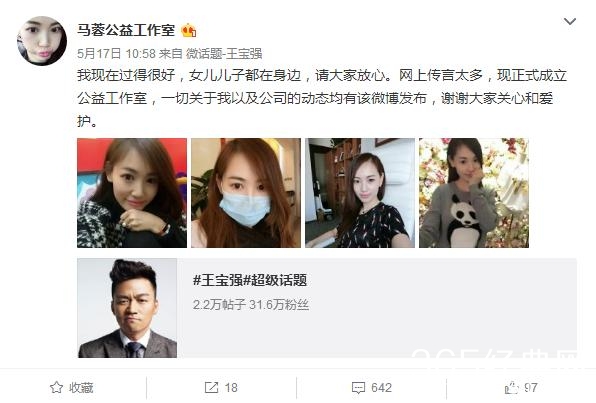Click the 收藏 button label
This screenshot has height=403, width=596.
(81, 388)
